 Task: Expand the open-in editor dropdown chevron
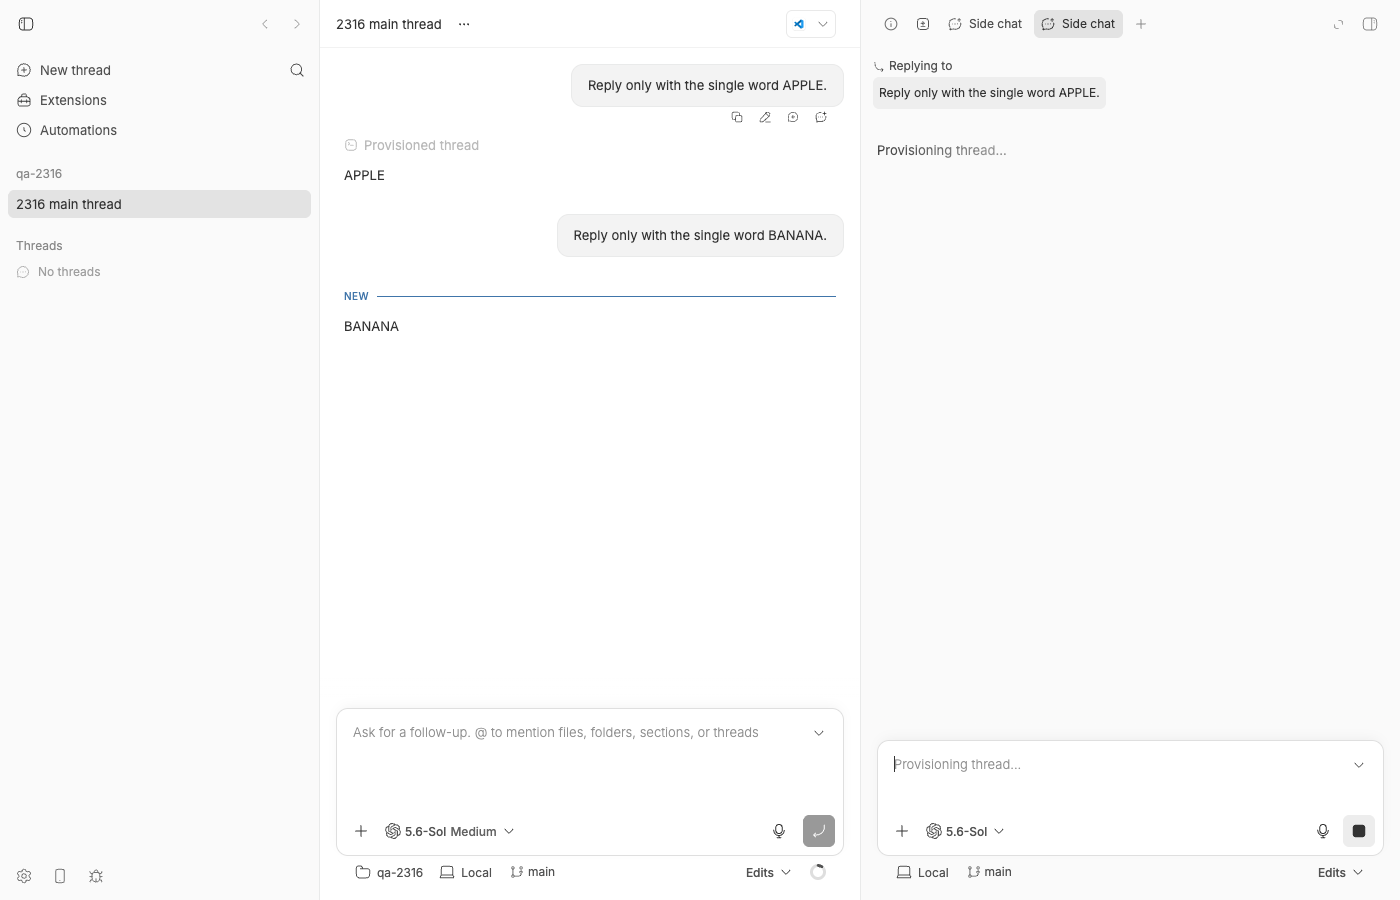click(x=823, y=24)
